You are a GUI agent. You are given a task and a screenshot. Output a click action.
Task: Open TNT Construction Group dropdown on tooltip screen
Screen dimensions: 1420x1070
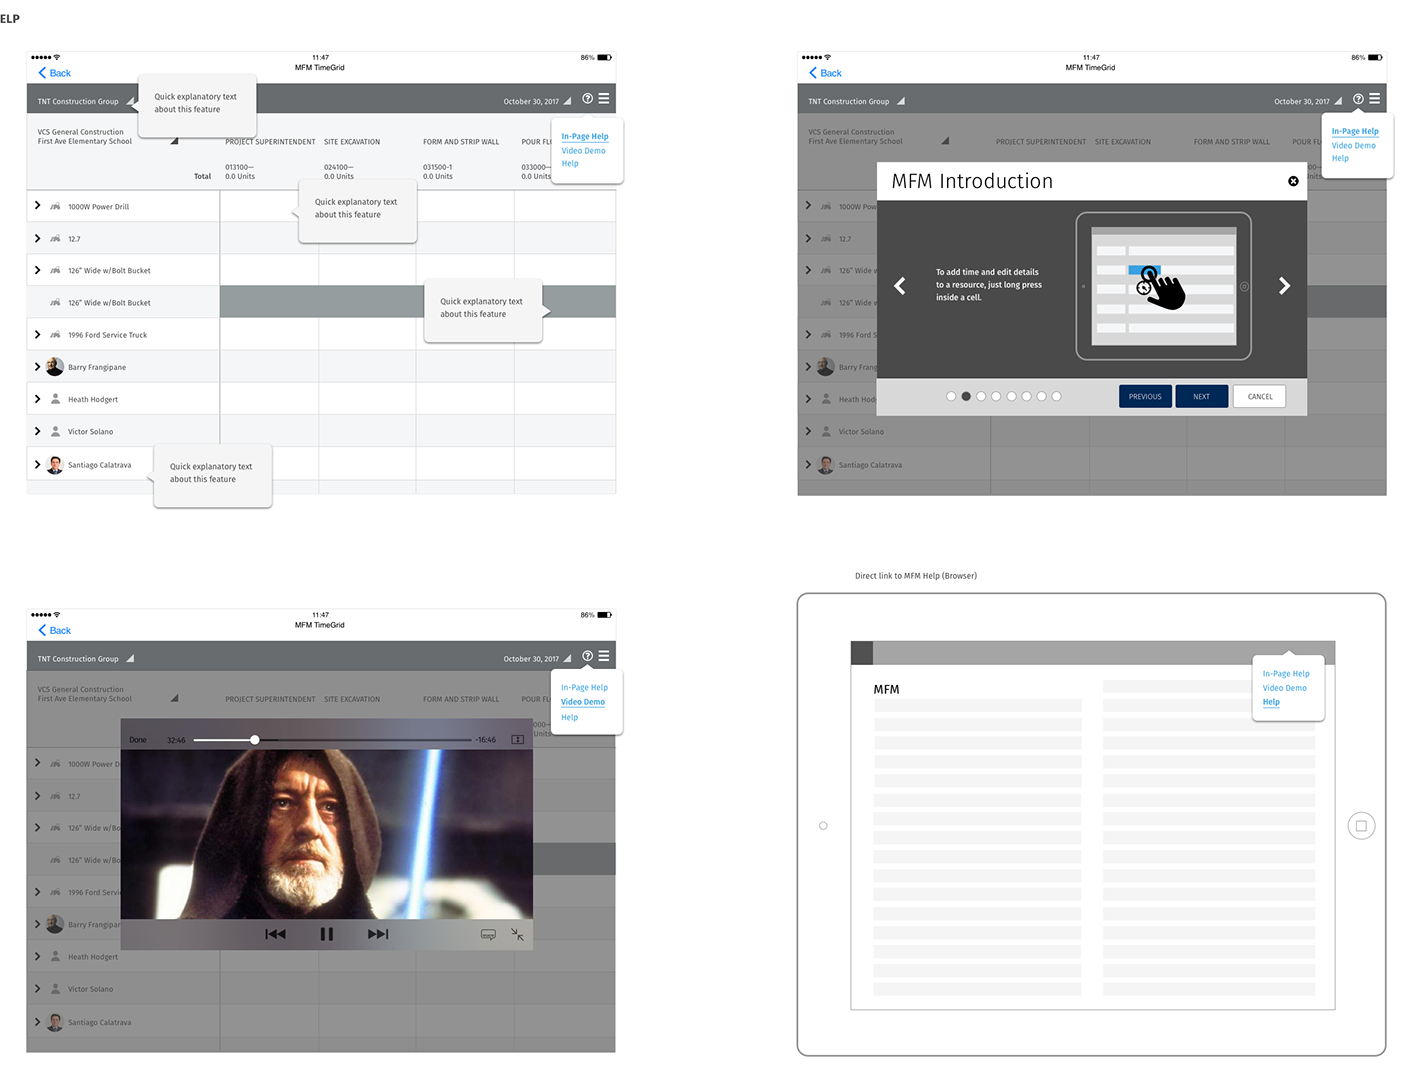(x=130, y=101)
